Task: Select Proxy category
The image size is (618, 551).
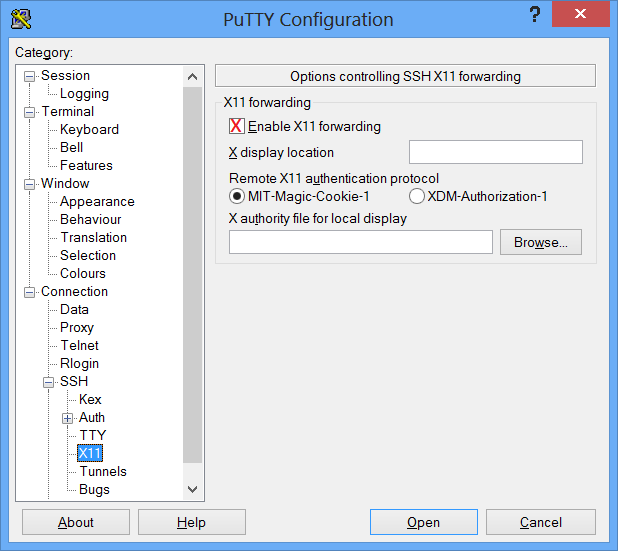Action: click(77, 328)
